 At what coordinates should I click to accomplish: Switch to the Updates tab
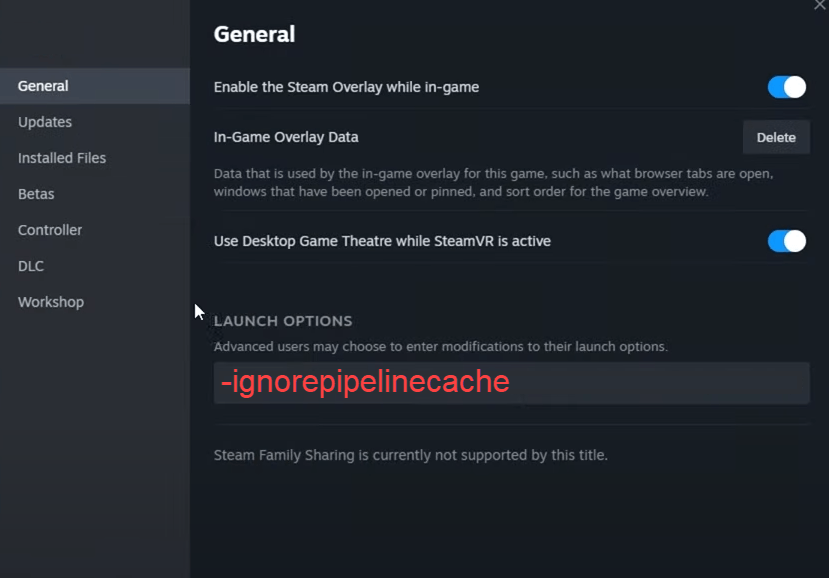45,122
